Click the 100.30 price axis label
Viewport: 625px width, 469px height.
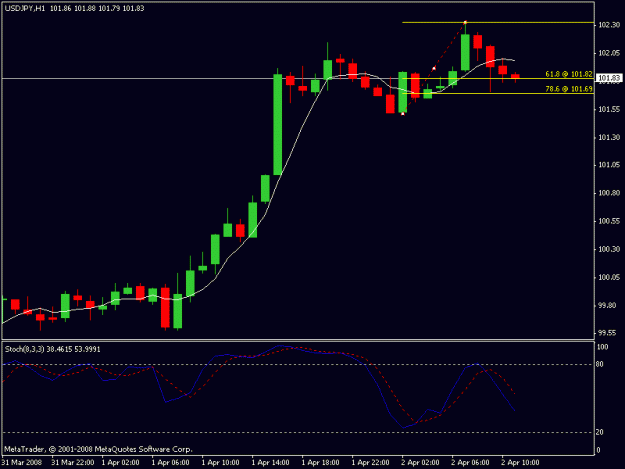coord(609,249)
